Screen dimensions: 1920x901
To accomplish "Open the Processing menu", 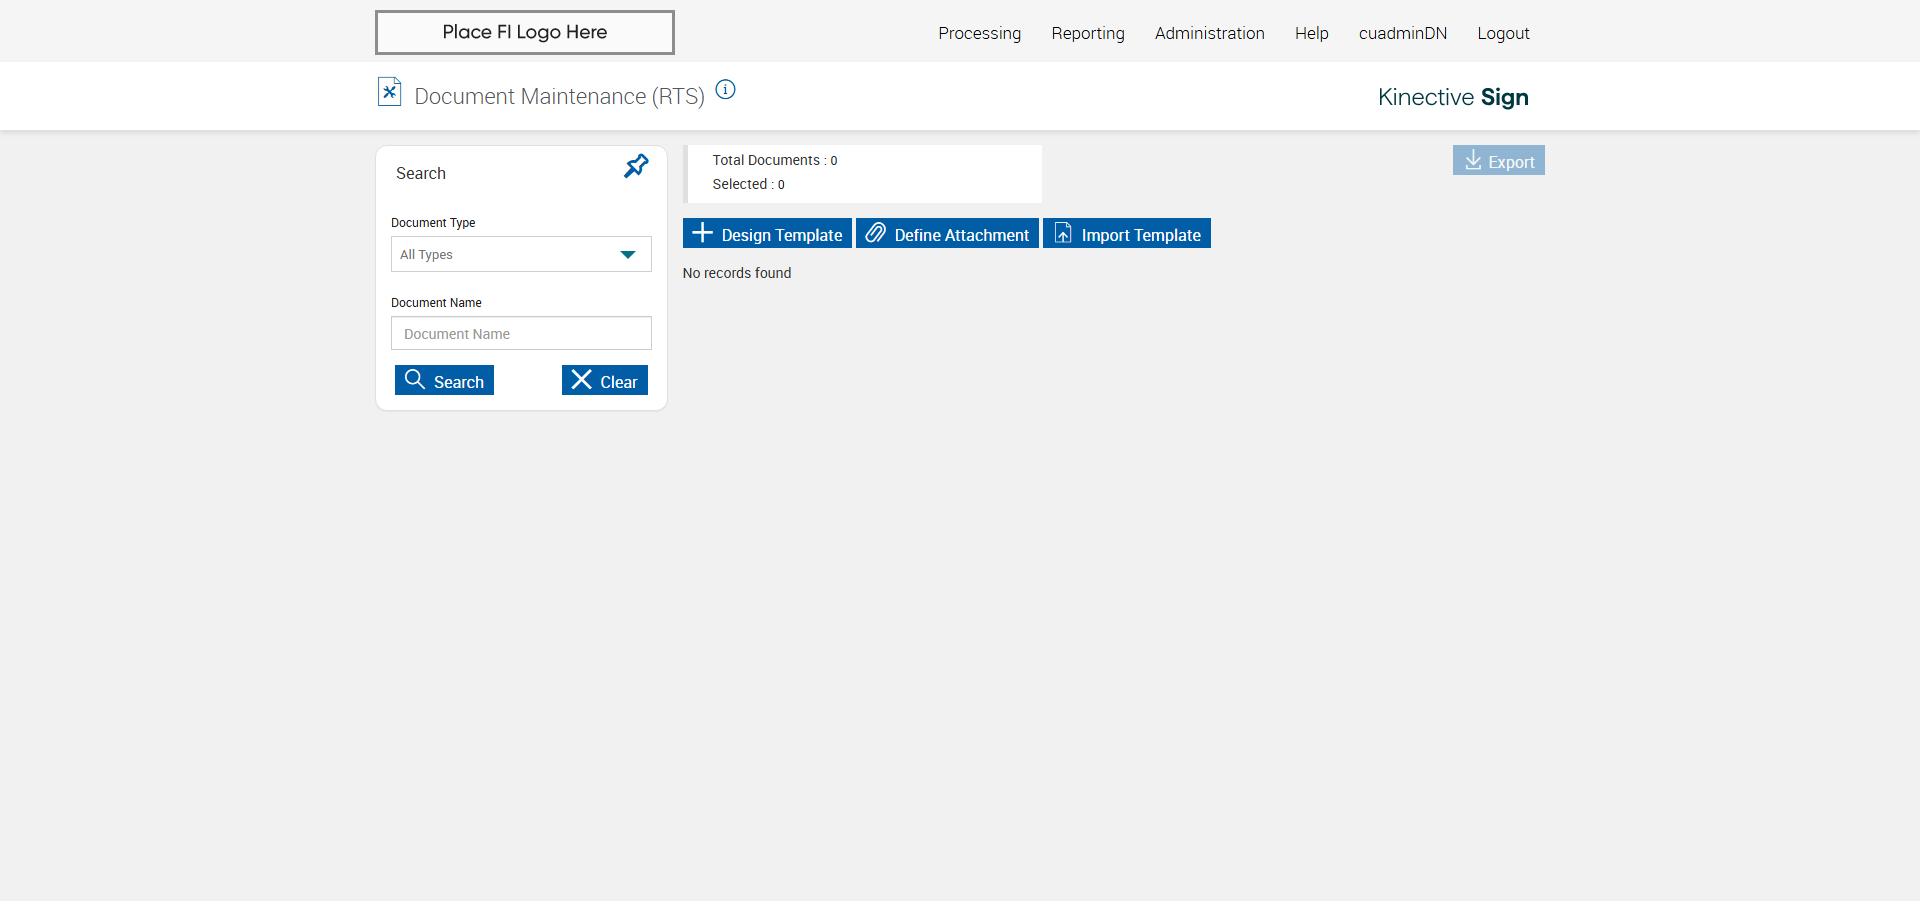I will pos(979,33).
